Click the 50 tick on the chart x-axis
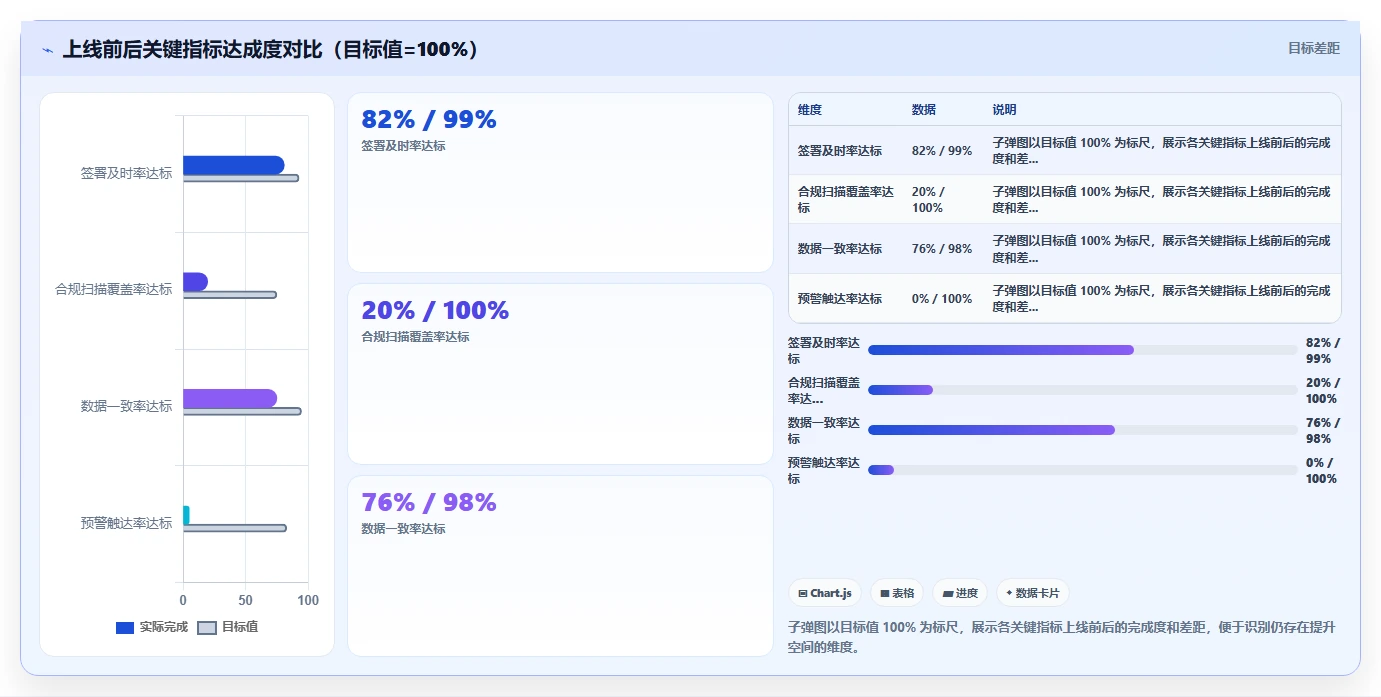1381x697 pixels. [246, 601]
